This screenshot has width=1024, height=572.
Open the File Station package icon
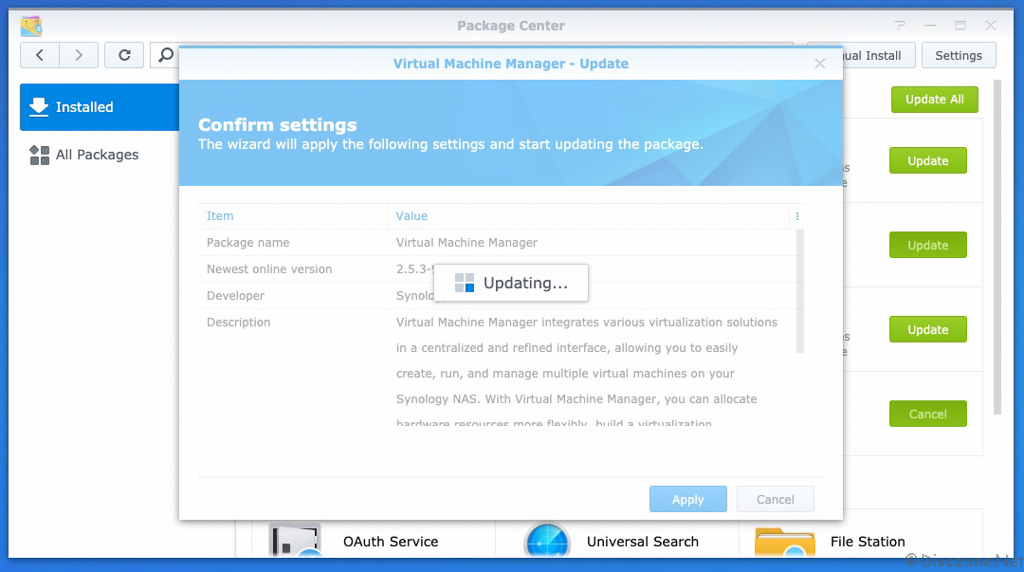point(785,541)
